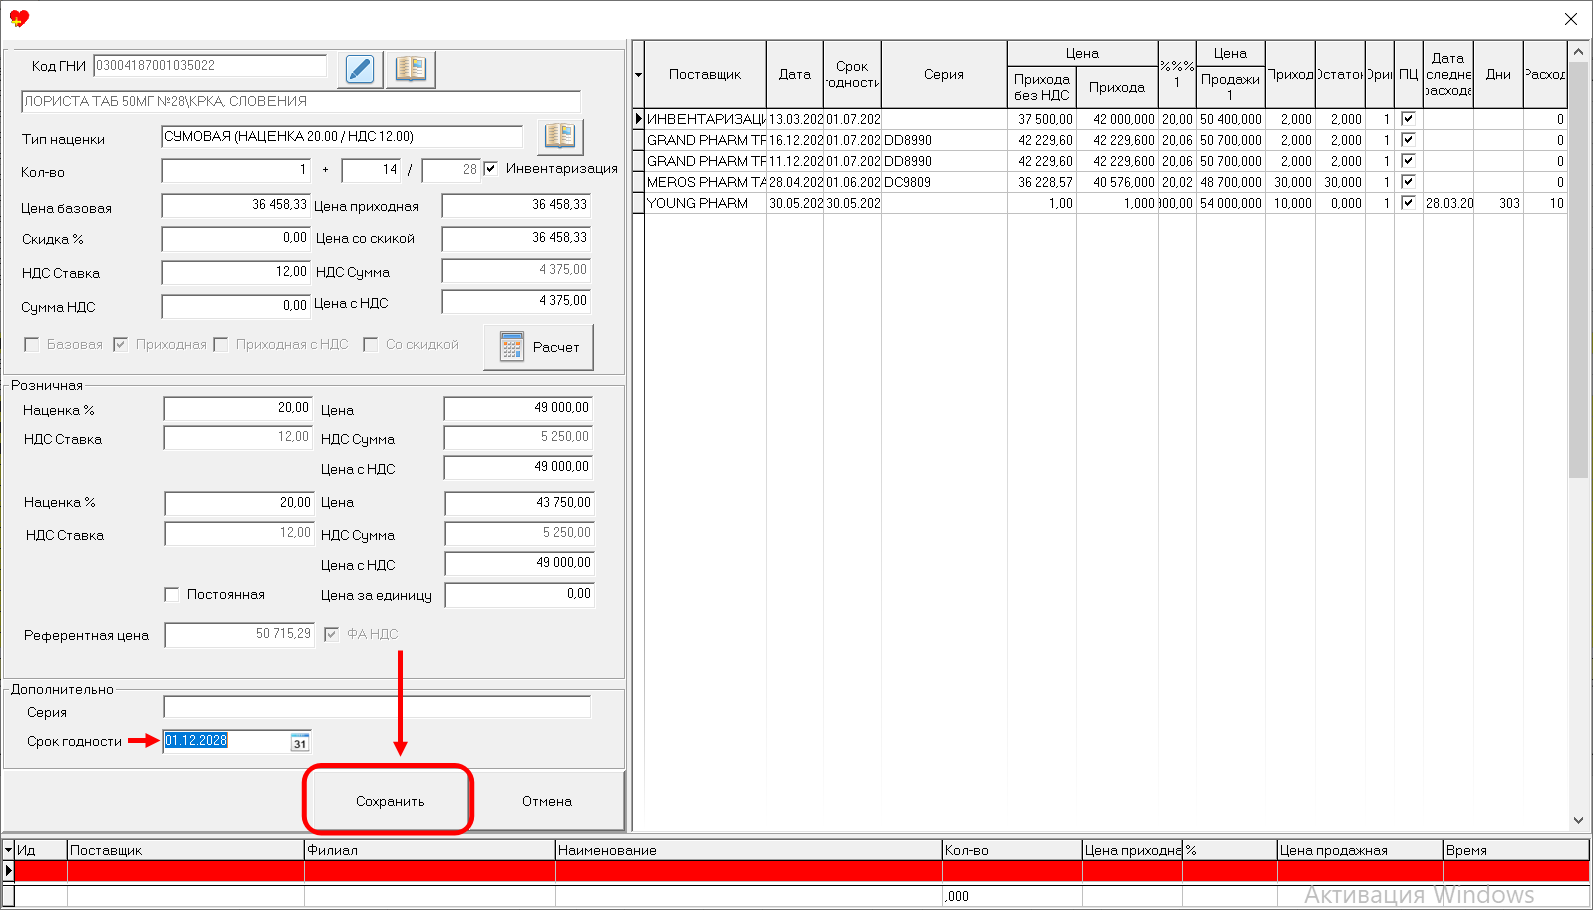The height and width of the screenshot is (910, 1593).
Task: Click the Референтная цена field
Action: 239,635
